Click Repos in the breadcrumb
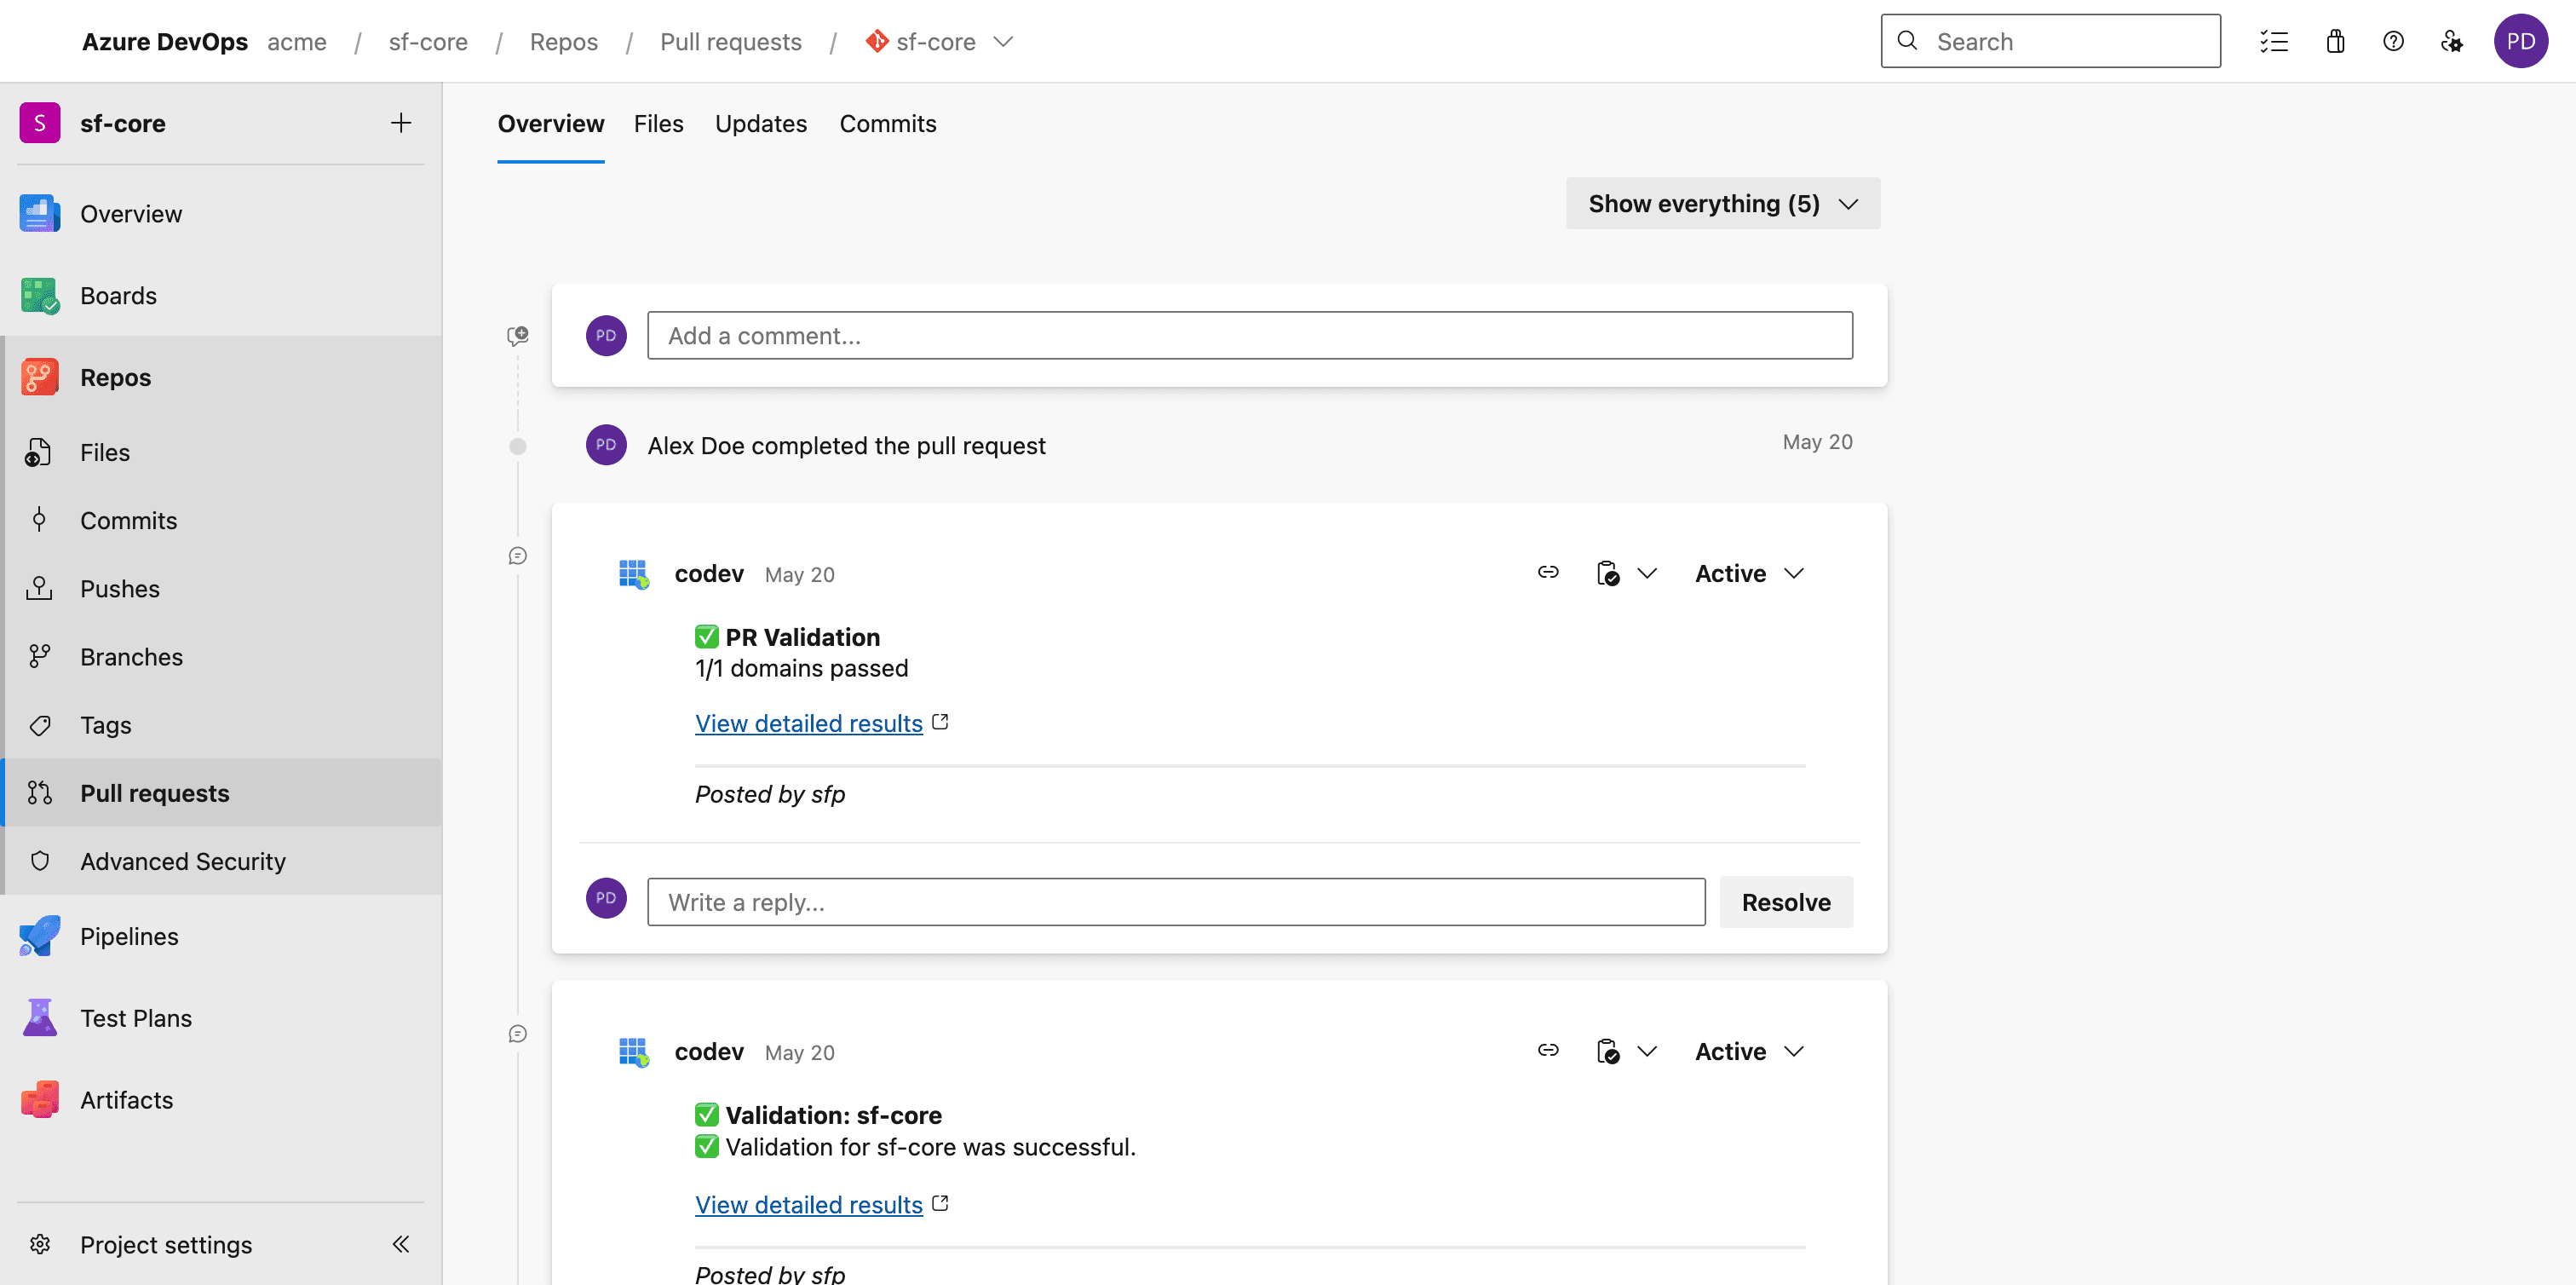Screen dimensions: 2576x1285 [x=564, y=41]
